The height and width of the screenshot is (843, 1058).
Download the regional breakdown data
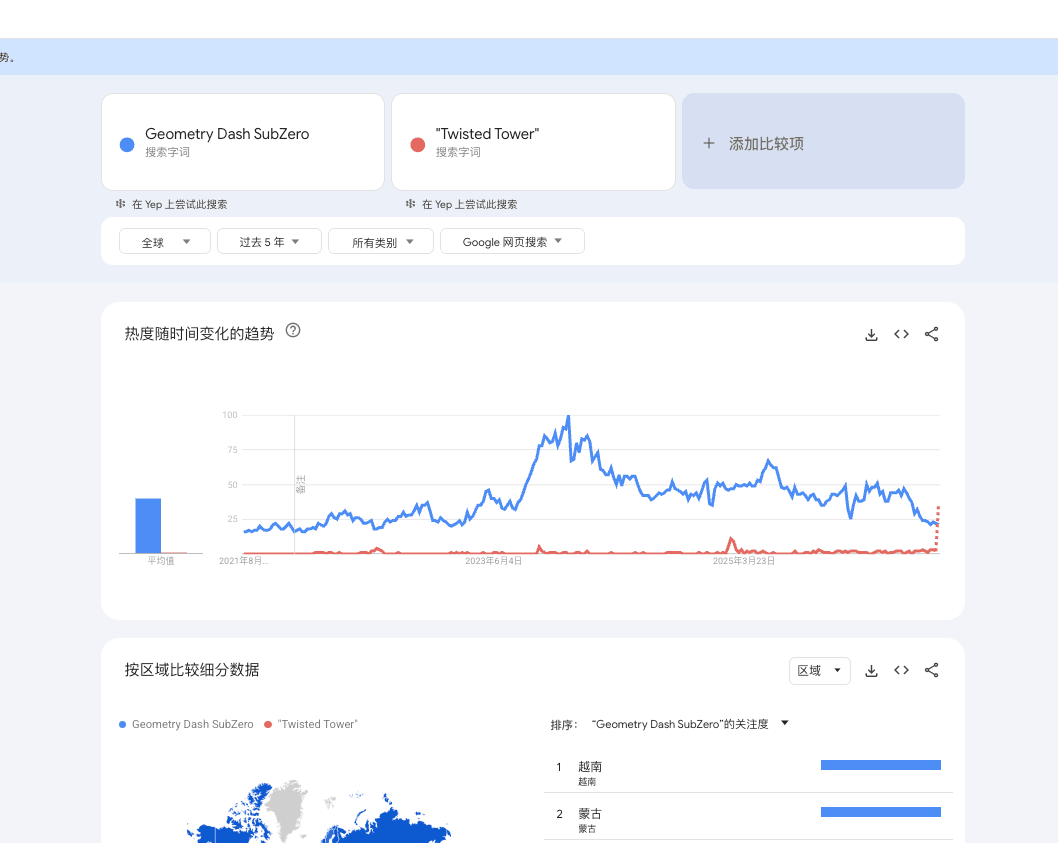[x=871, y=670]
